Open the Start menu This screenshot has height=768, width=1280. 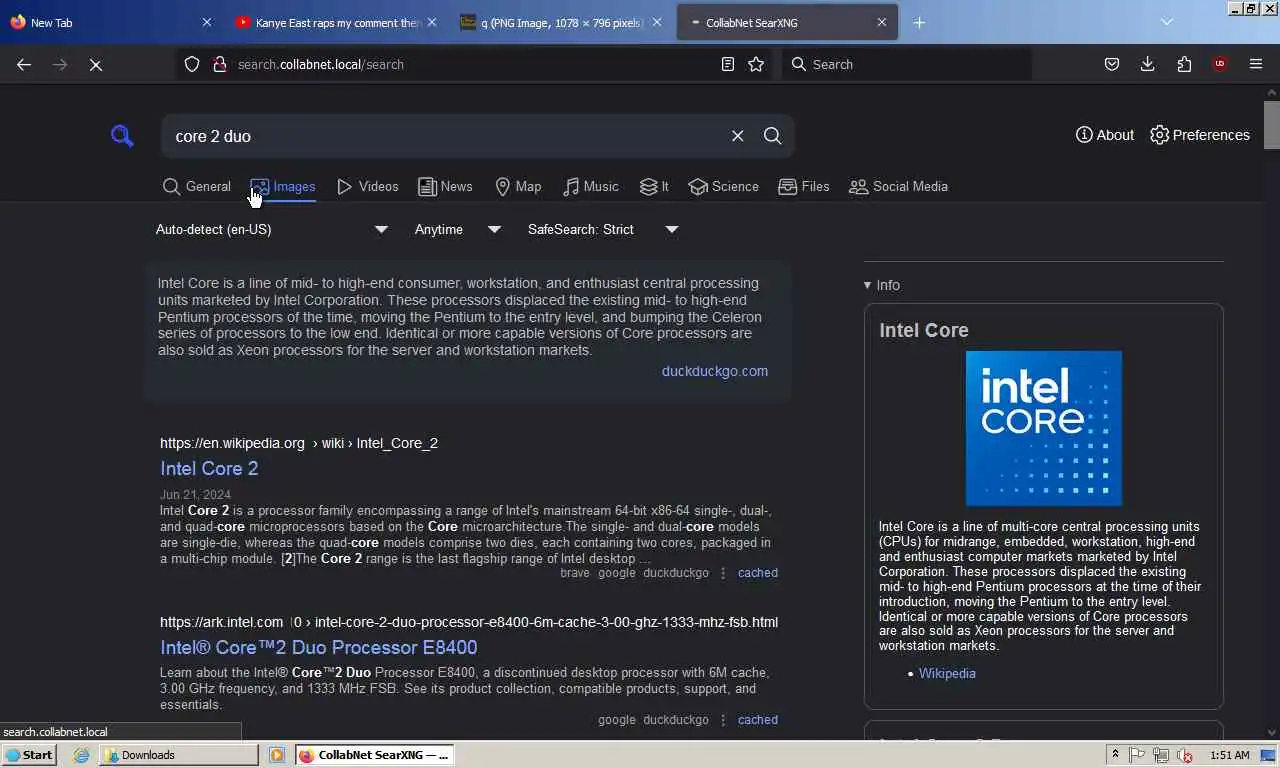coord(29,755)
